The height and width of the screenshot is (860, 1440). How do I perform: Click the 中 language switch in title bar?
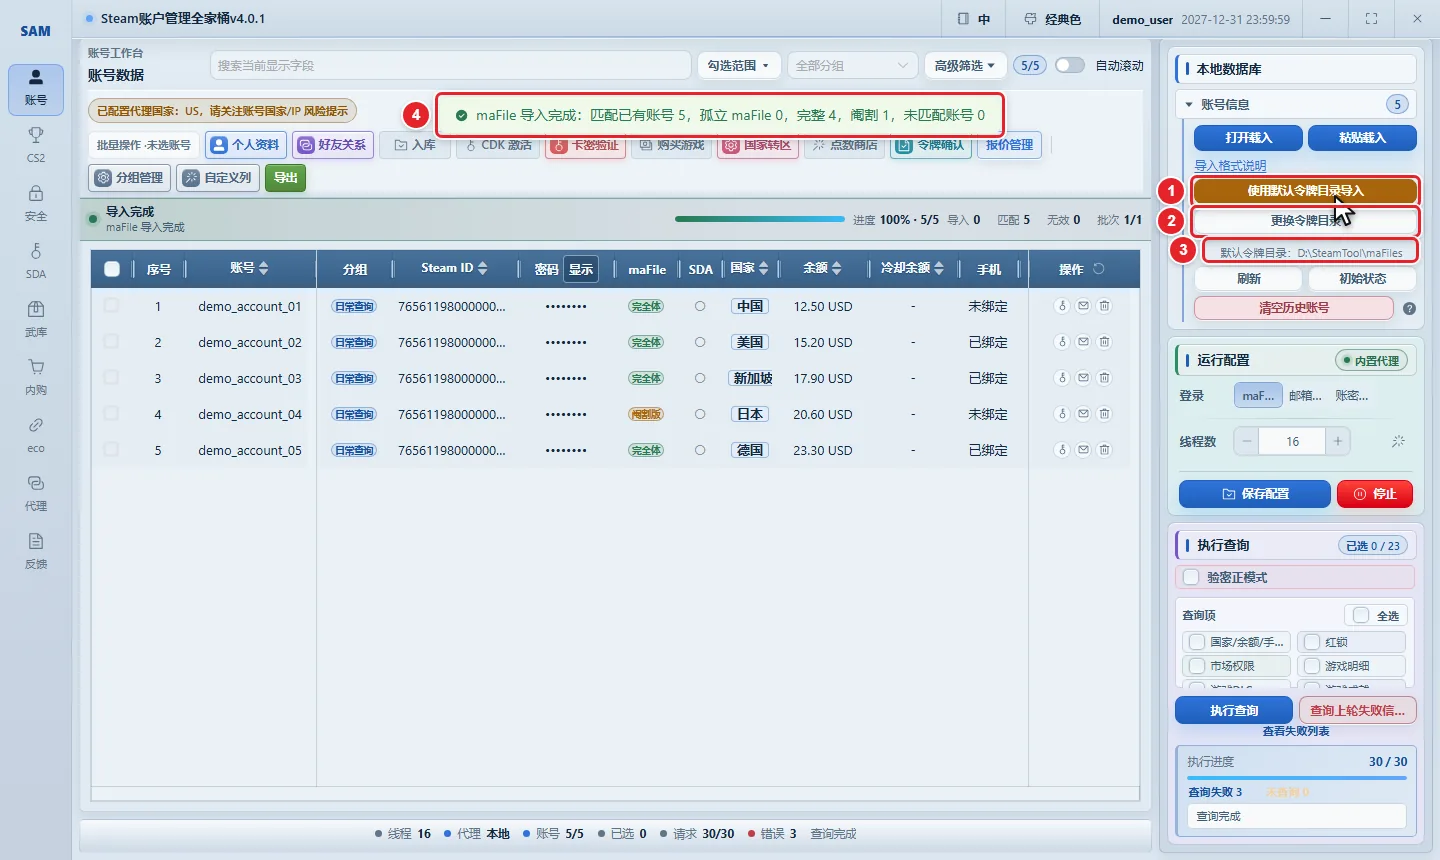coord(973,19)
